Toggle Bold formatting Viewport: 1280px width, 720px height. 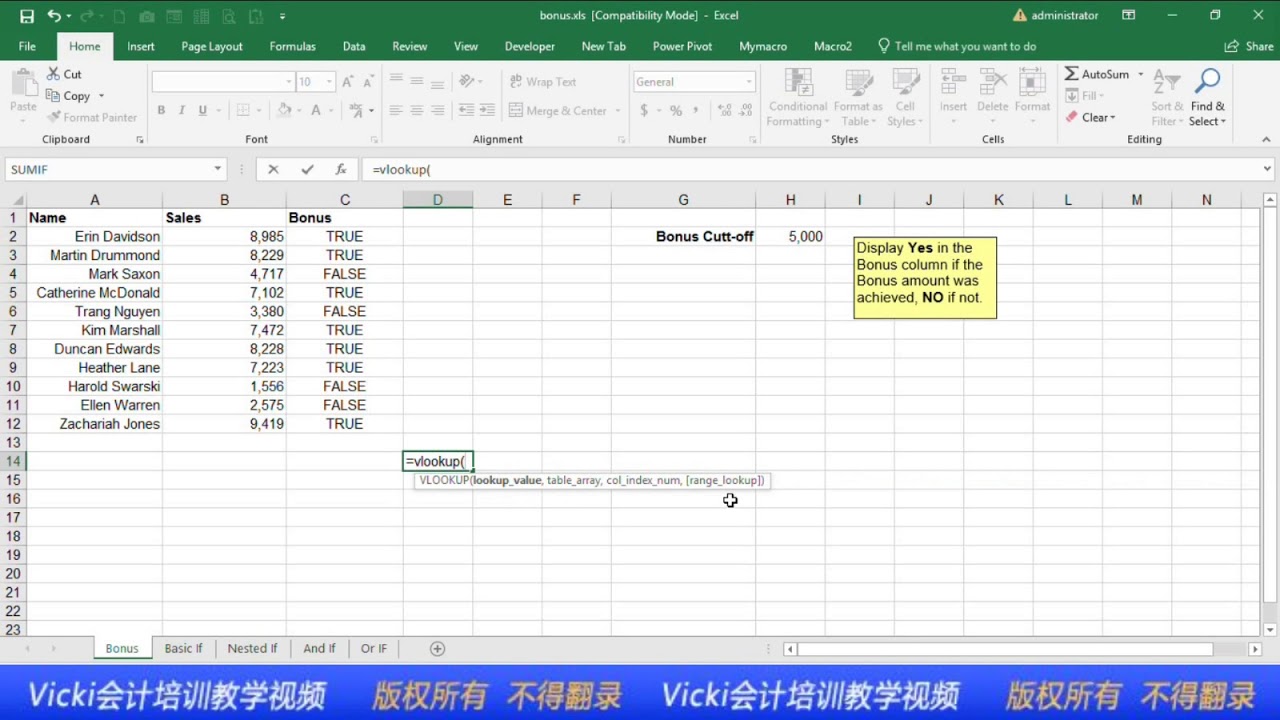tap(161, 110)
